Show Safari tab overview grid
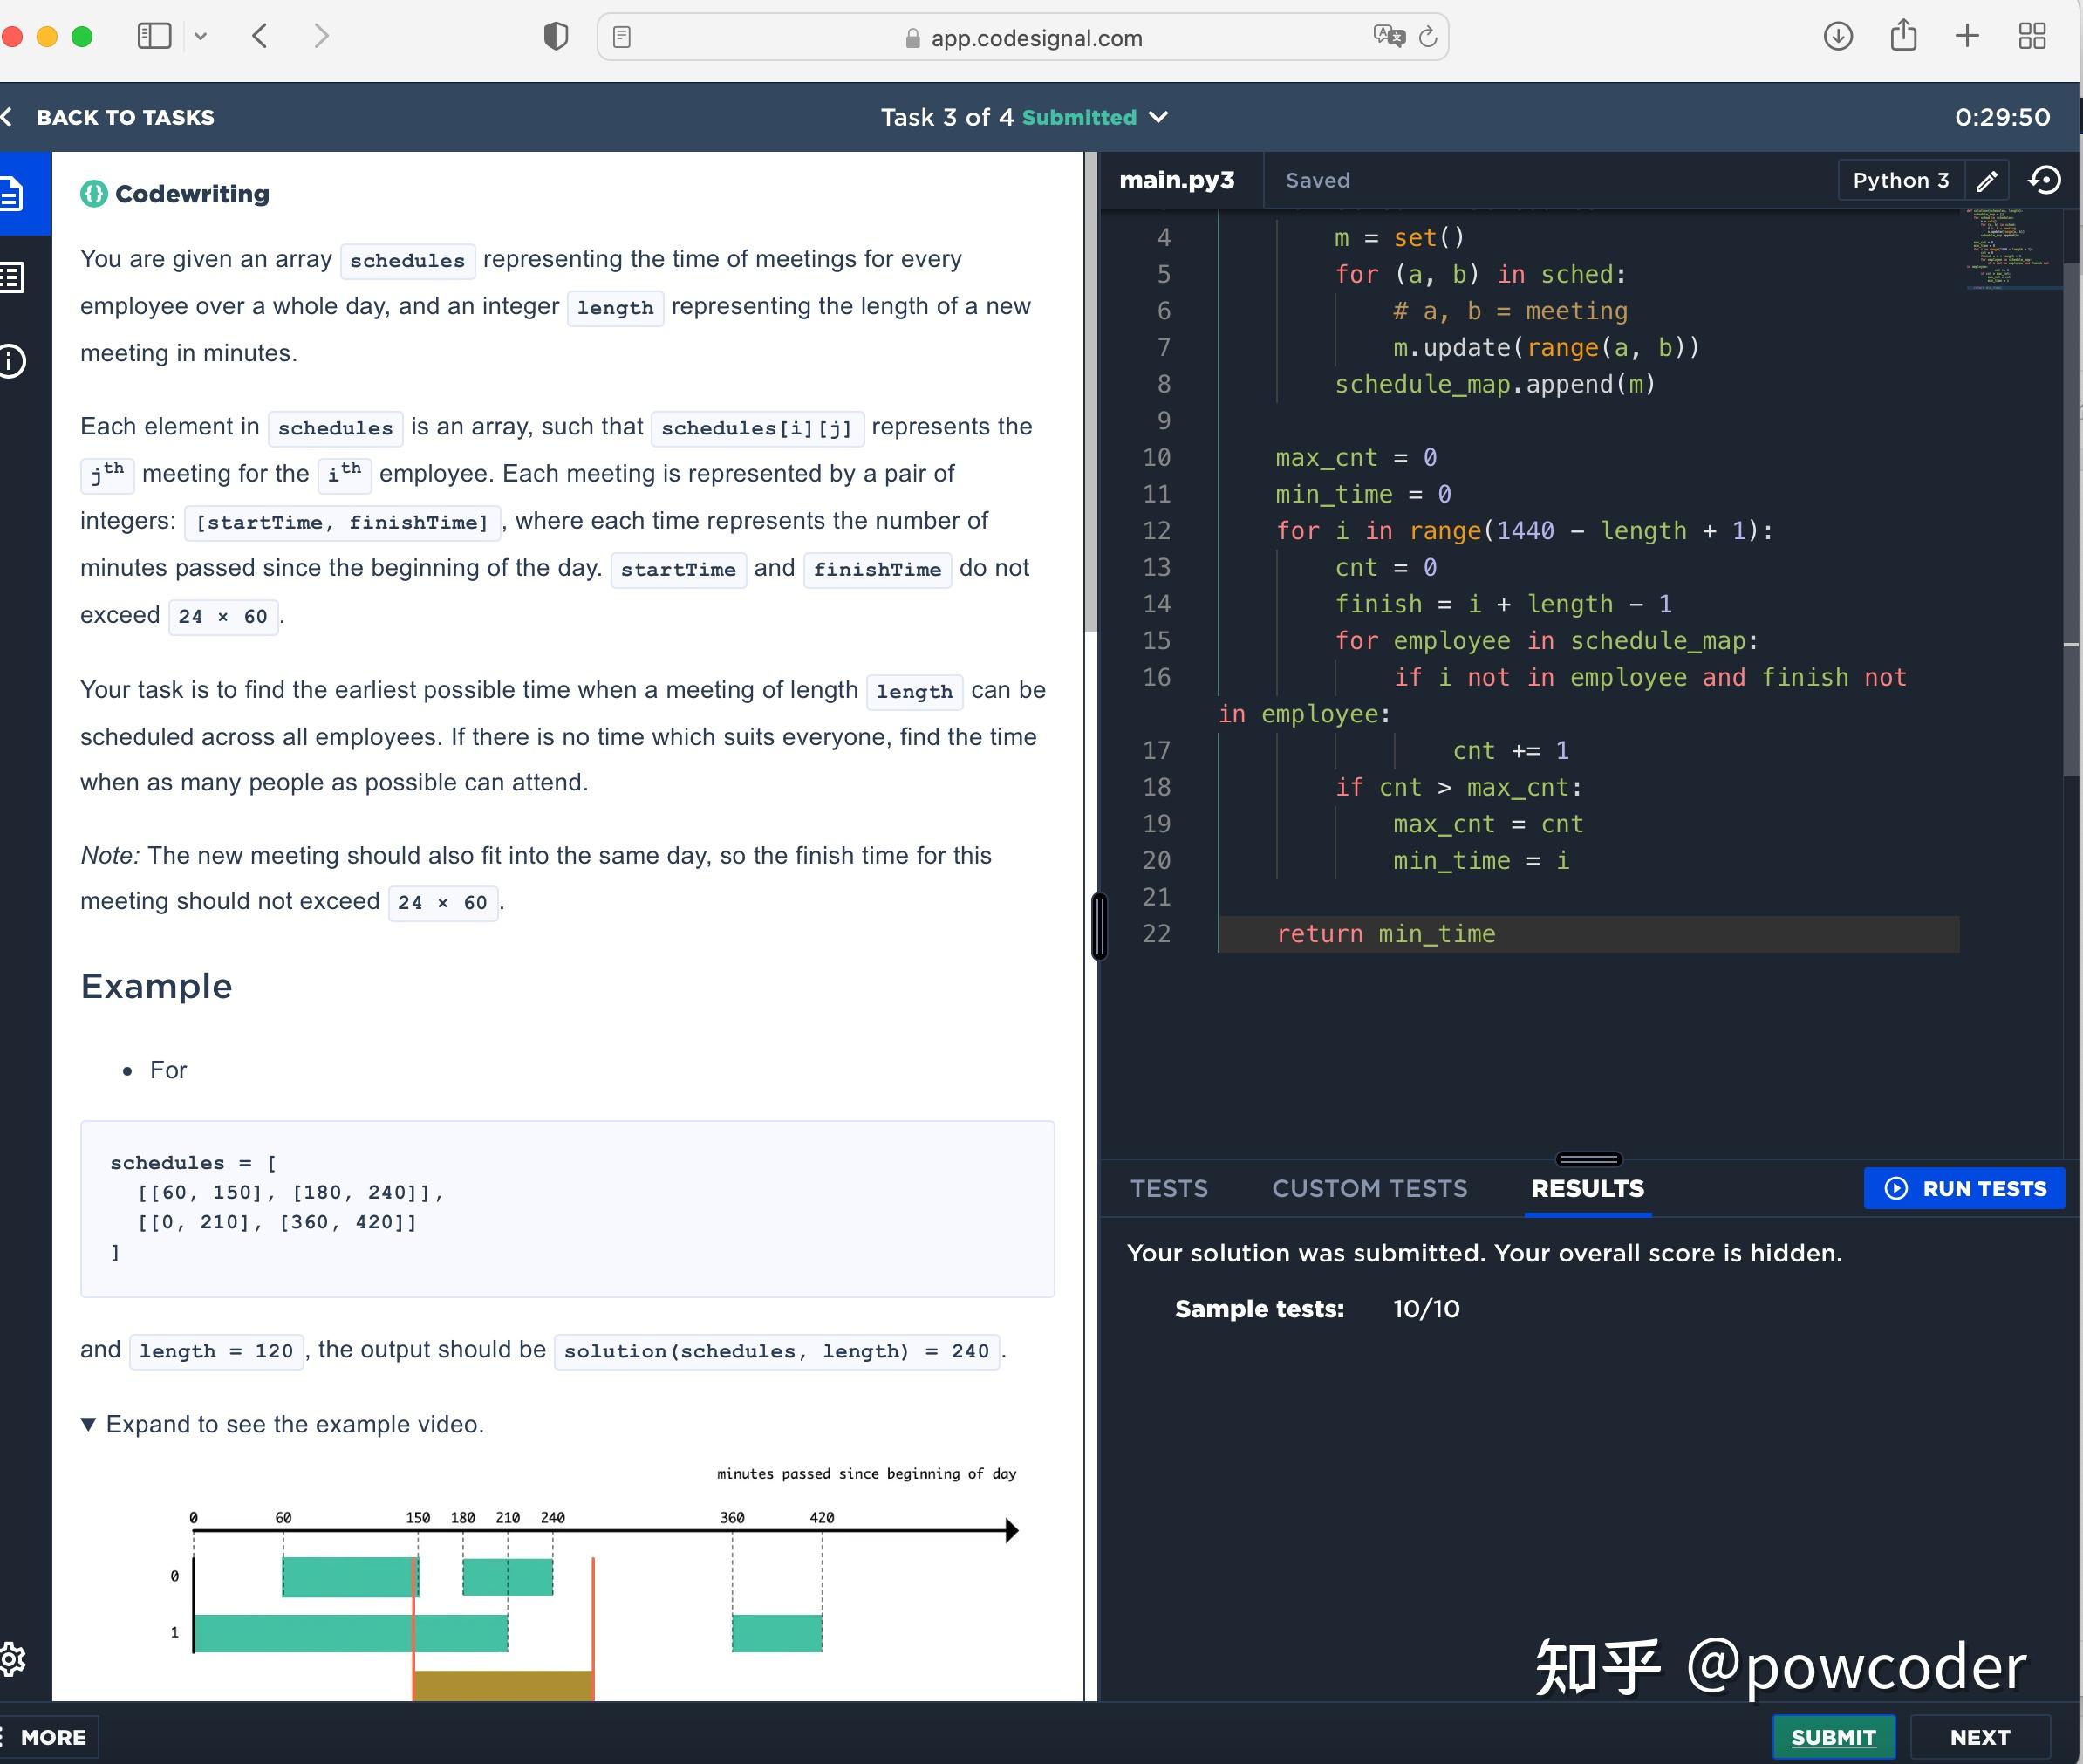2083x1764 pixels. [2031, 37]
